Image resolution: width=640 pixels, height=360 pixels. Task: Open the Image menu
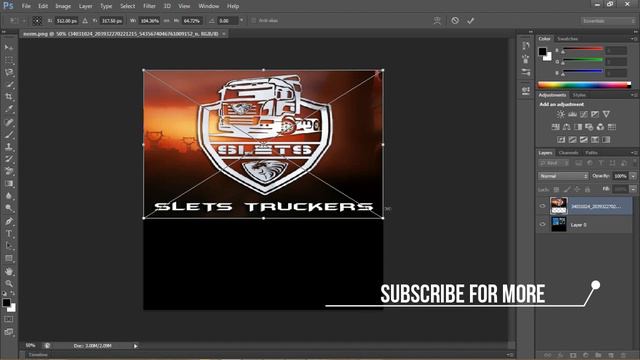pos(63,6)
